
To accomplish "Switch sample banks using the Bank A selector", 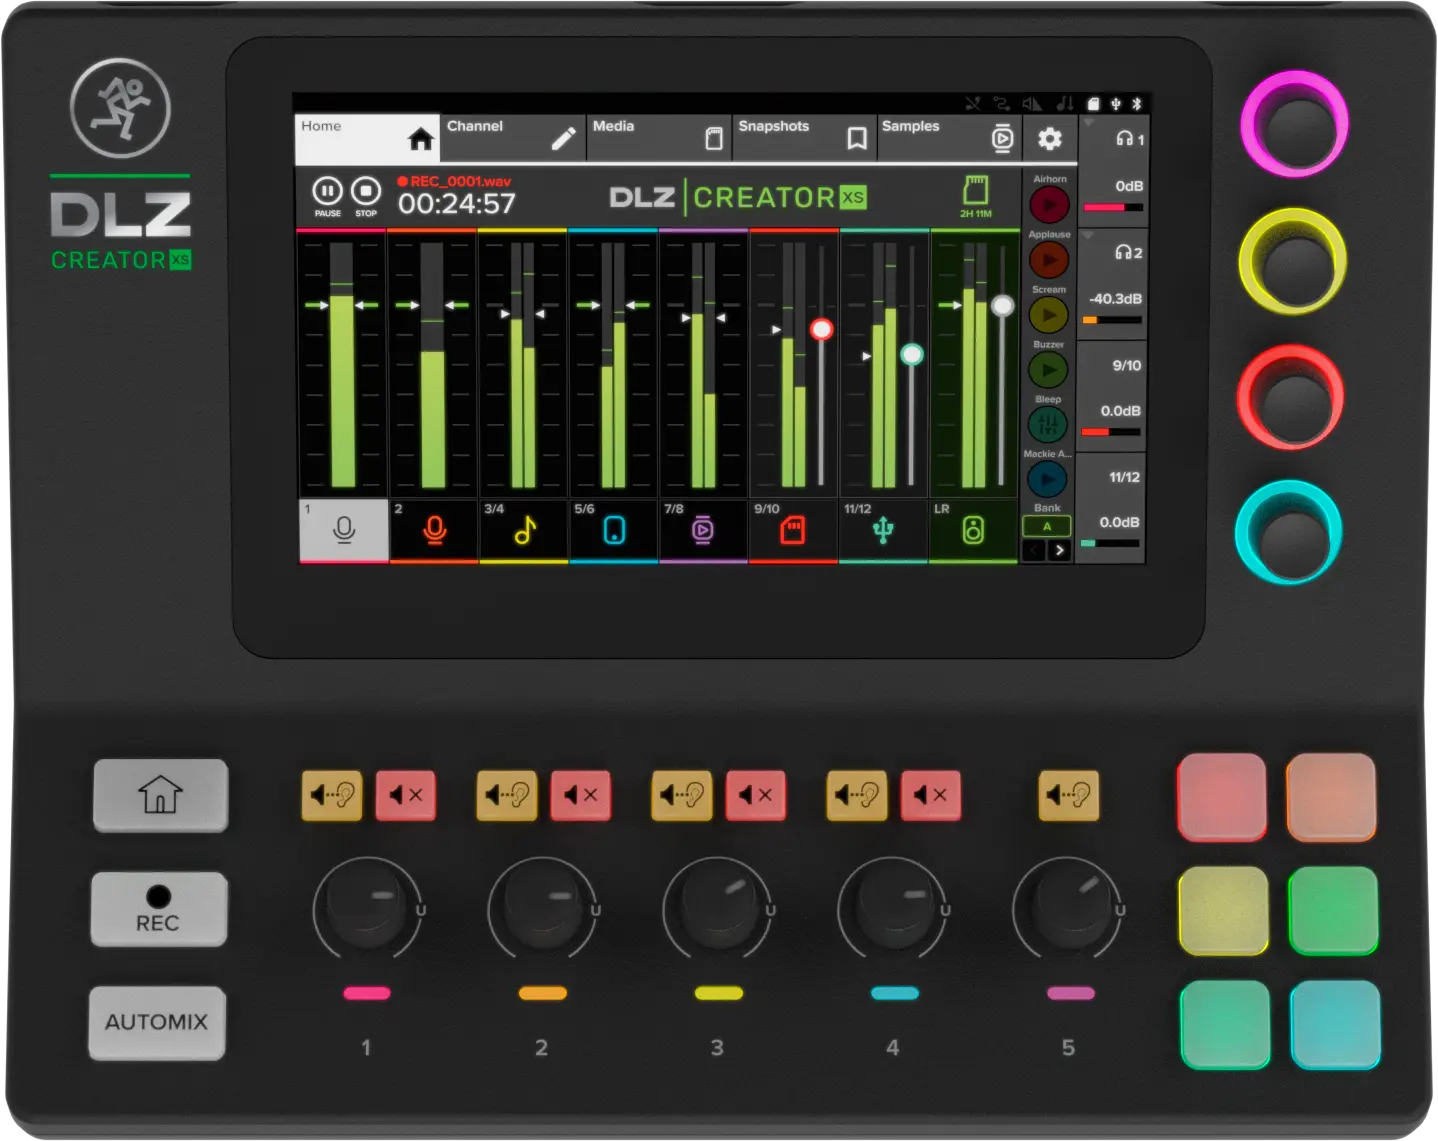I will tap(1046, 525).
